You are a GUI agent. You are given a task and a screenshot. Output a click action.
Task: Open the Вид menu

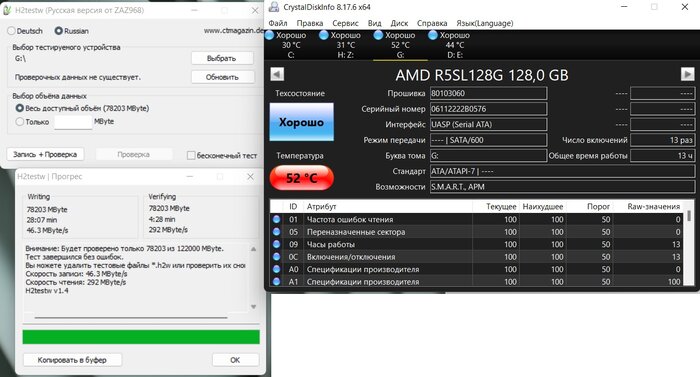tap(374, 23)
